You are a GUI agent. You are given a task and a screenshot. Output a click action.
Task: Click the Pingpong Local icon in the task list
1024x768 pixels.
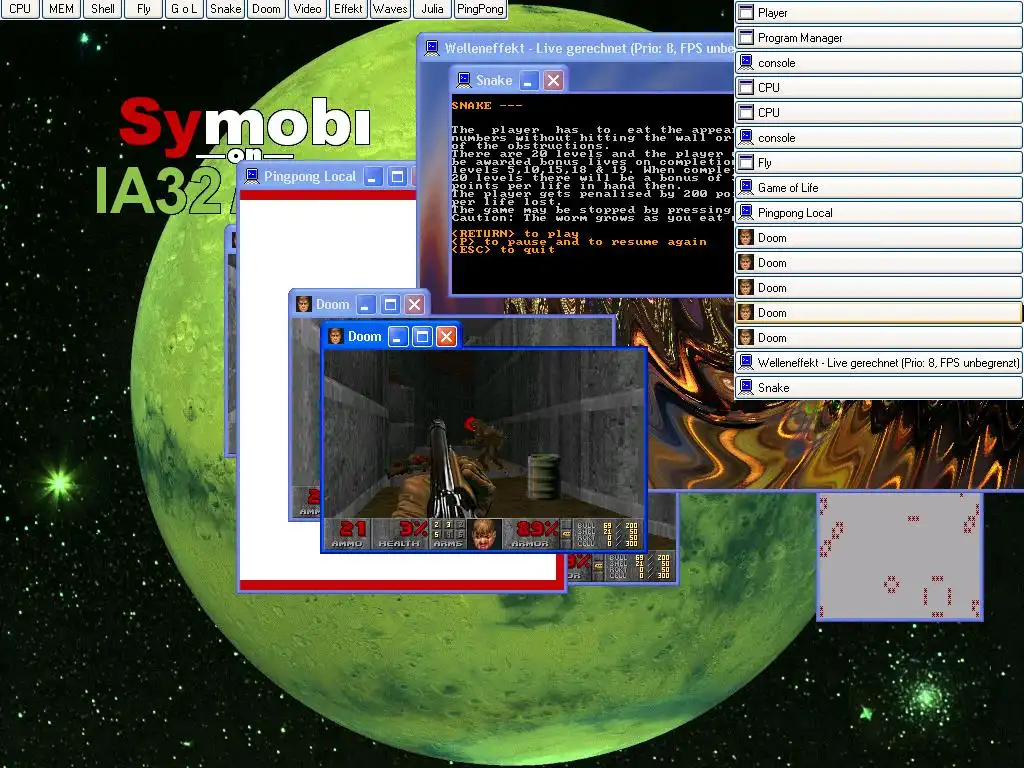[x=745, y=213]
